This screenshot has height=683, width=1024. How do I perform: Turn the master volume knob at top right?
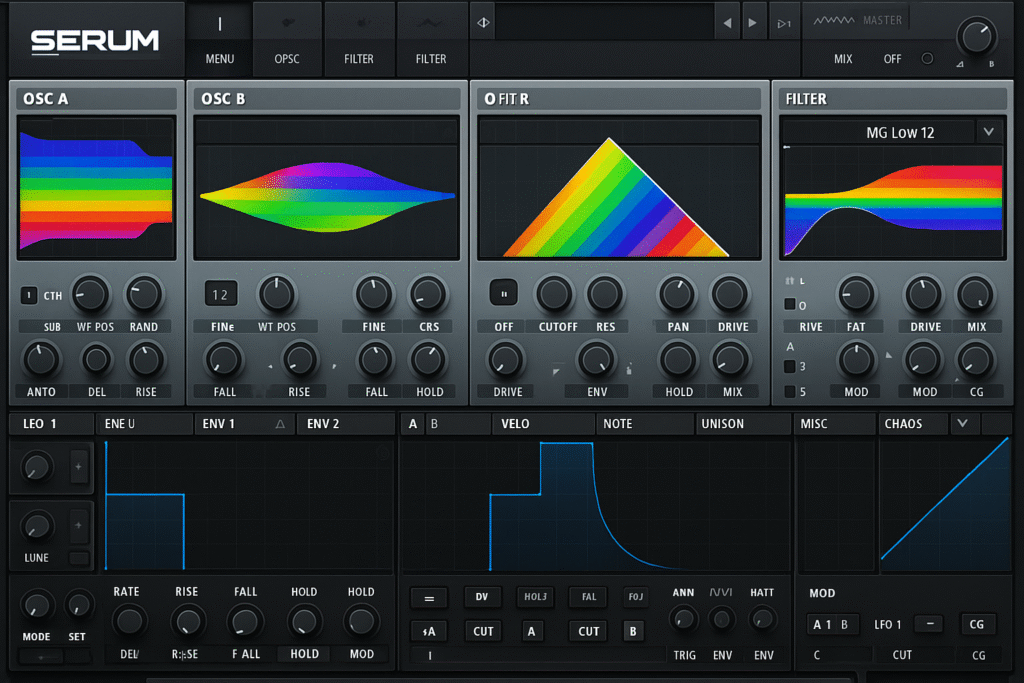pos(976,37)
